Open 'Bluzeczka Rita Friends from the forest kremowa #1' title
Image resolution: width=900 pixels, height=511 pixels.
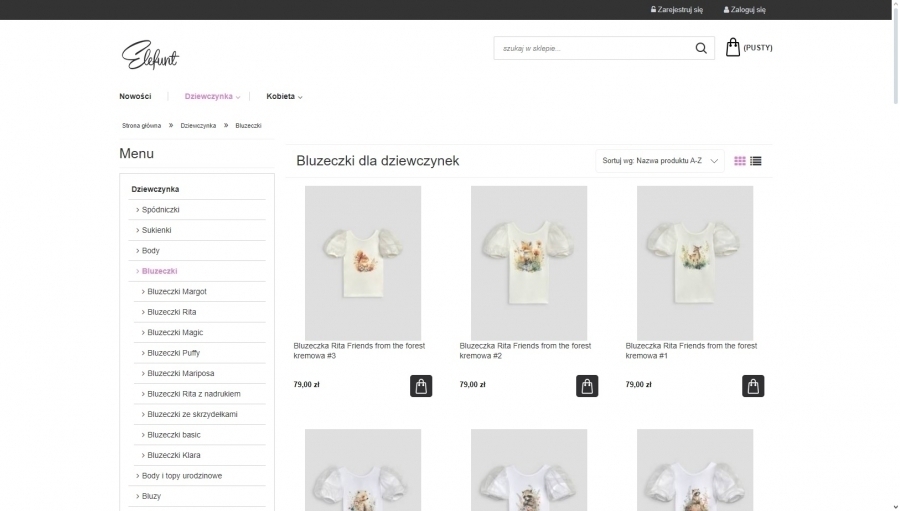(691, 351)
